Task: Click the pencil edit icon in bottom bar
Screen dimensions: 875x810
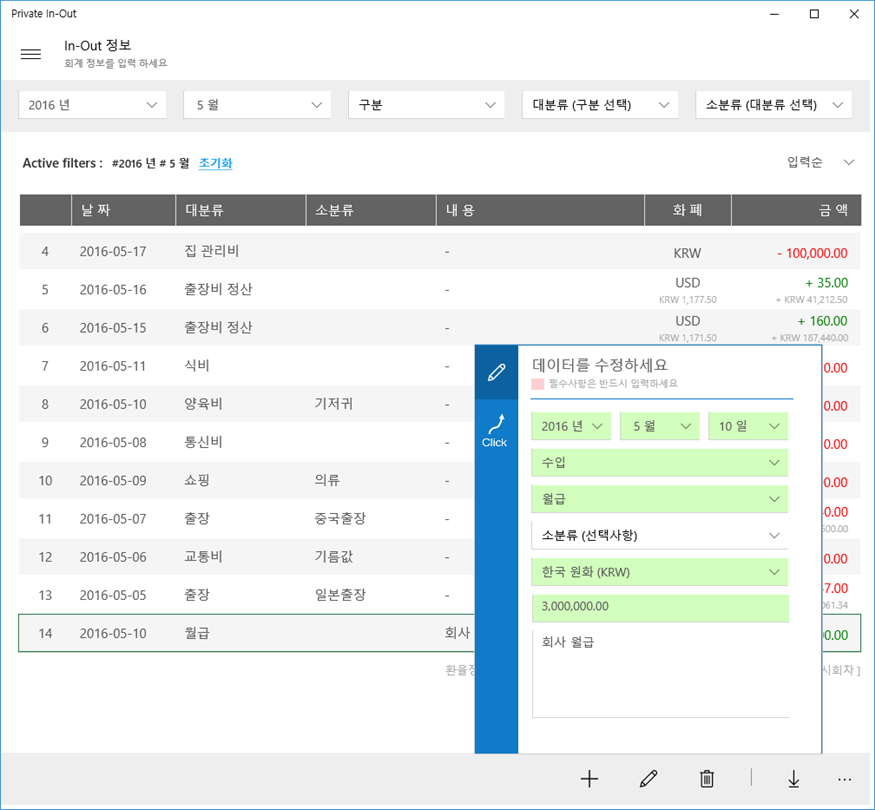Action: pos(648,779)
